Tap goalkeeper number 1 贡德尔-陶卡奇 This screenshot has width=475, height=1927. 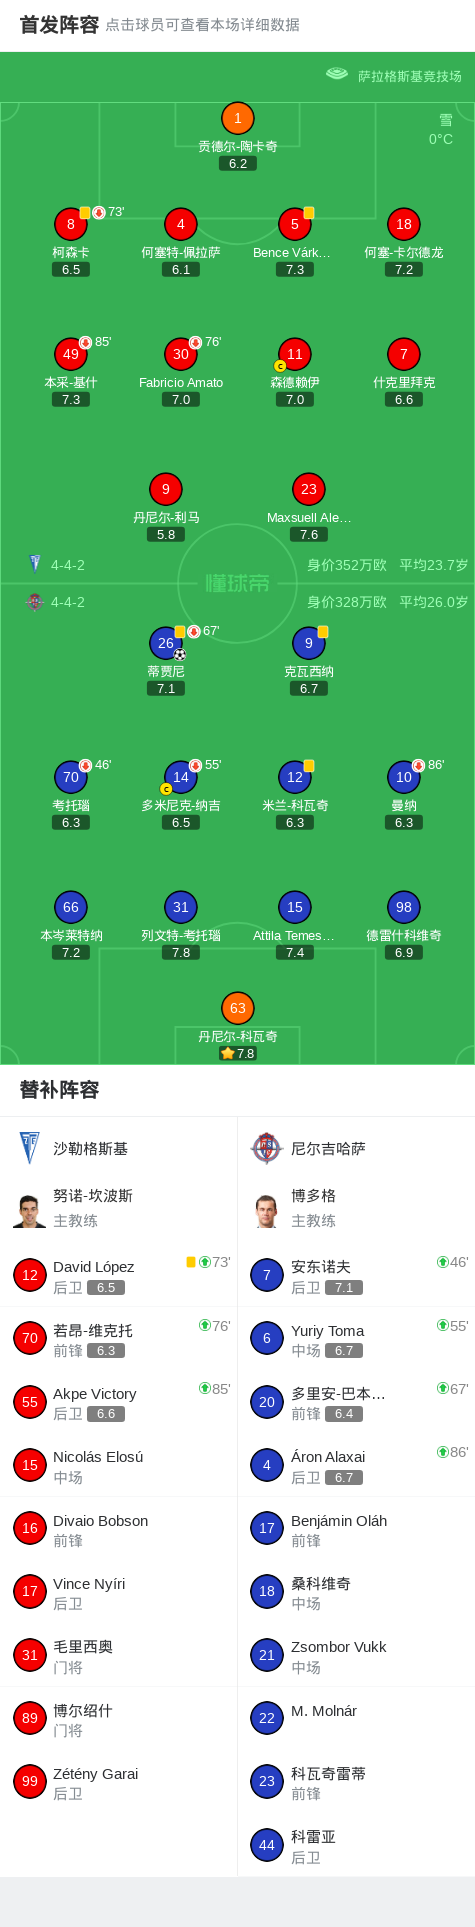click(237, 119)
